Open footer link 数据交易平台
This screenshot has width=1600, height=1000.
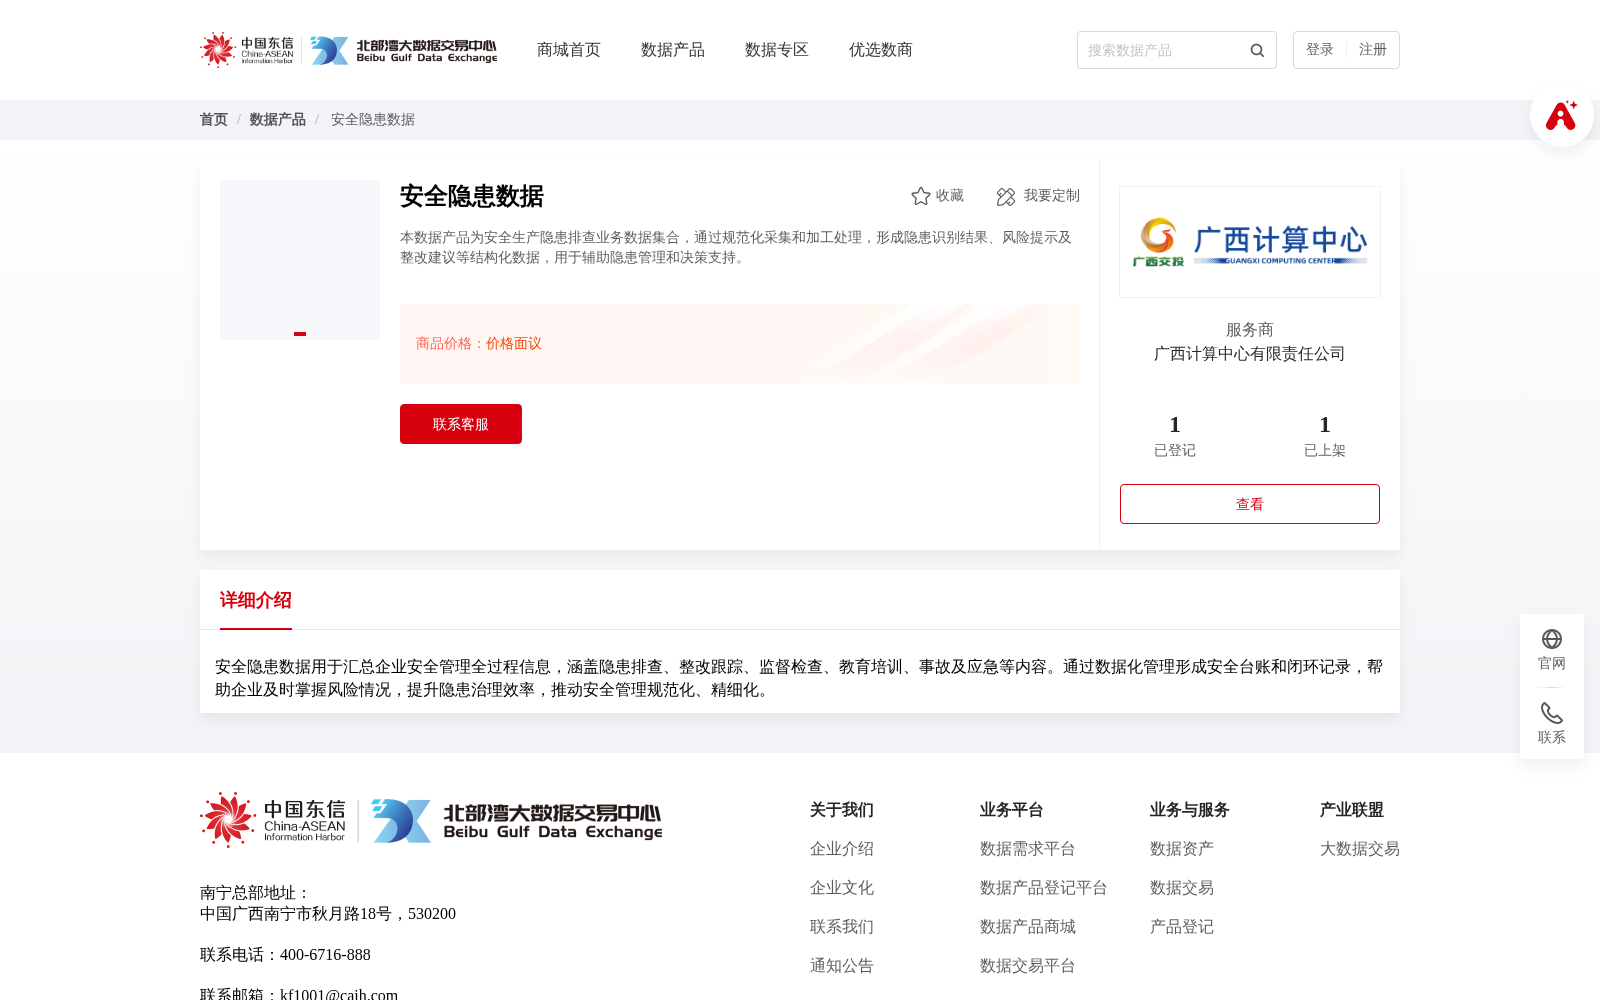1028,966
